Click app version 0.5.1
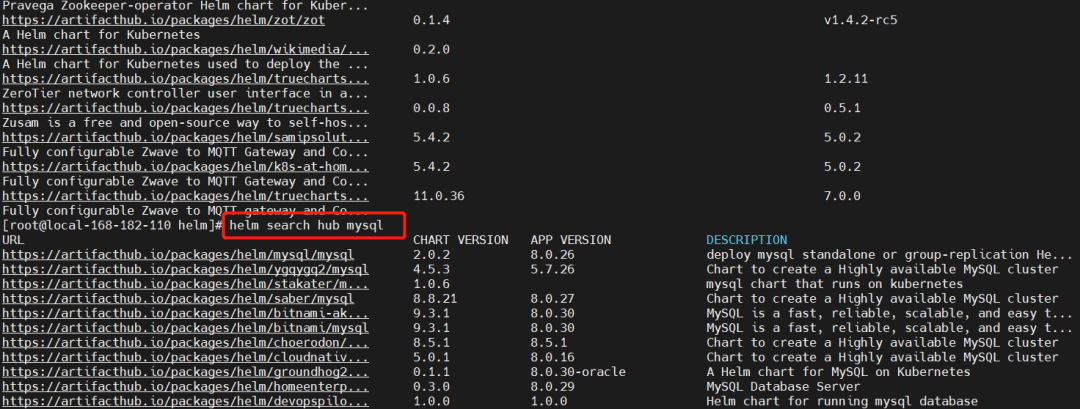1080x409 pixels. [842, 109]
